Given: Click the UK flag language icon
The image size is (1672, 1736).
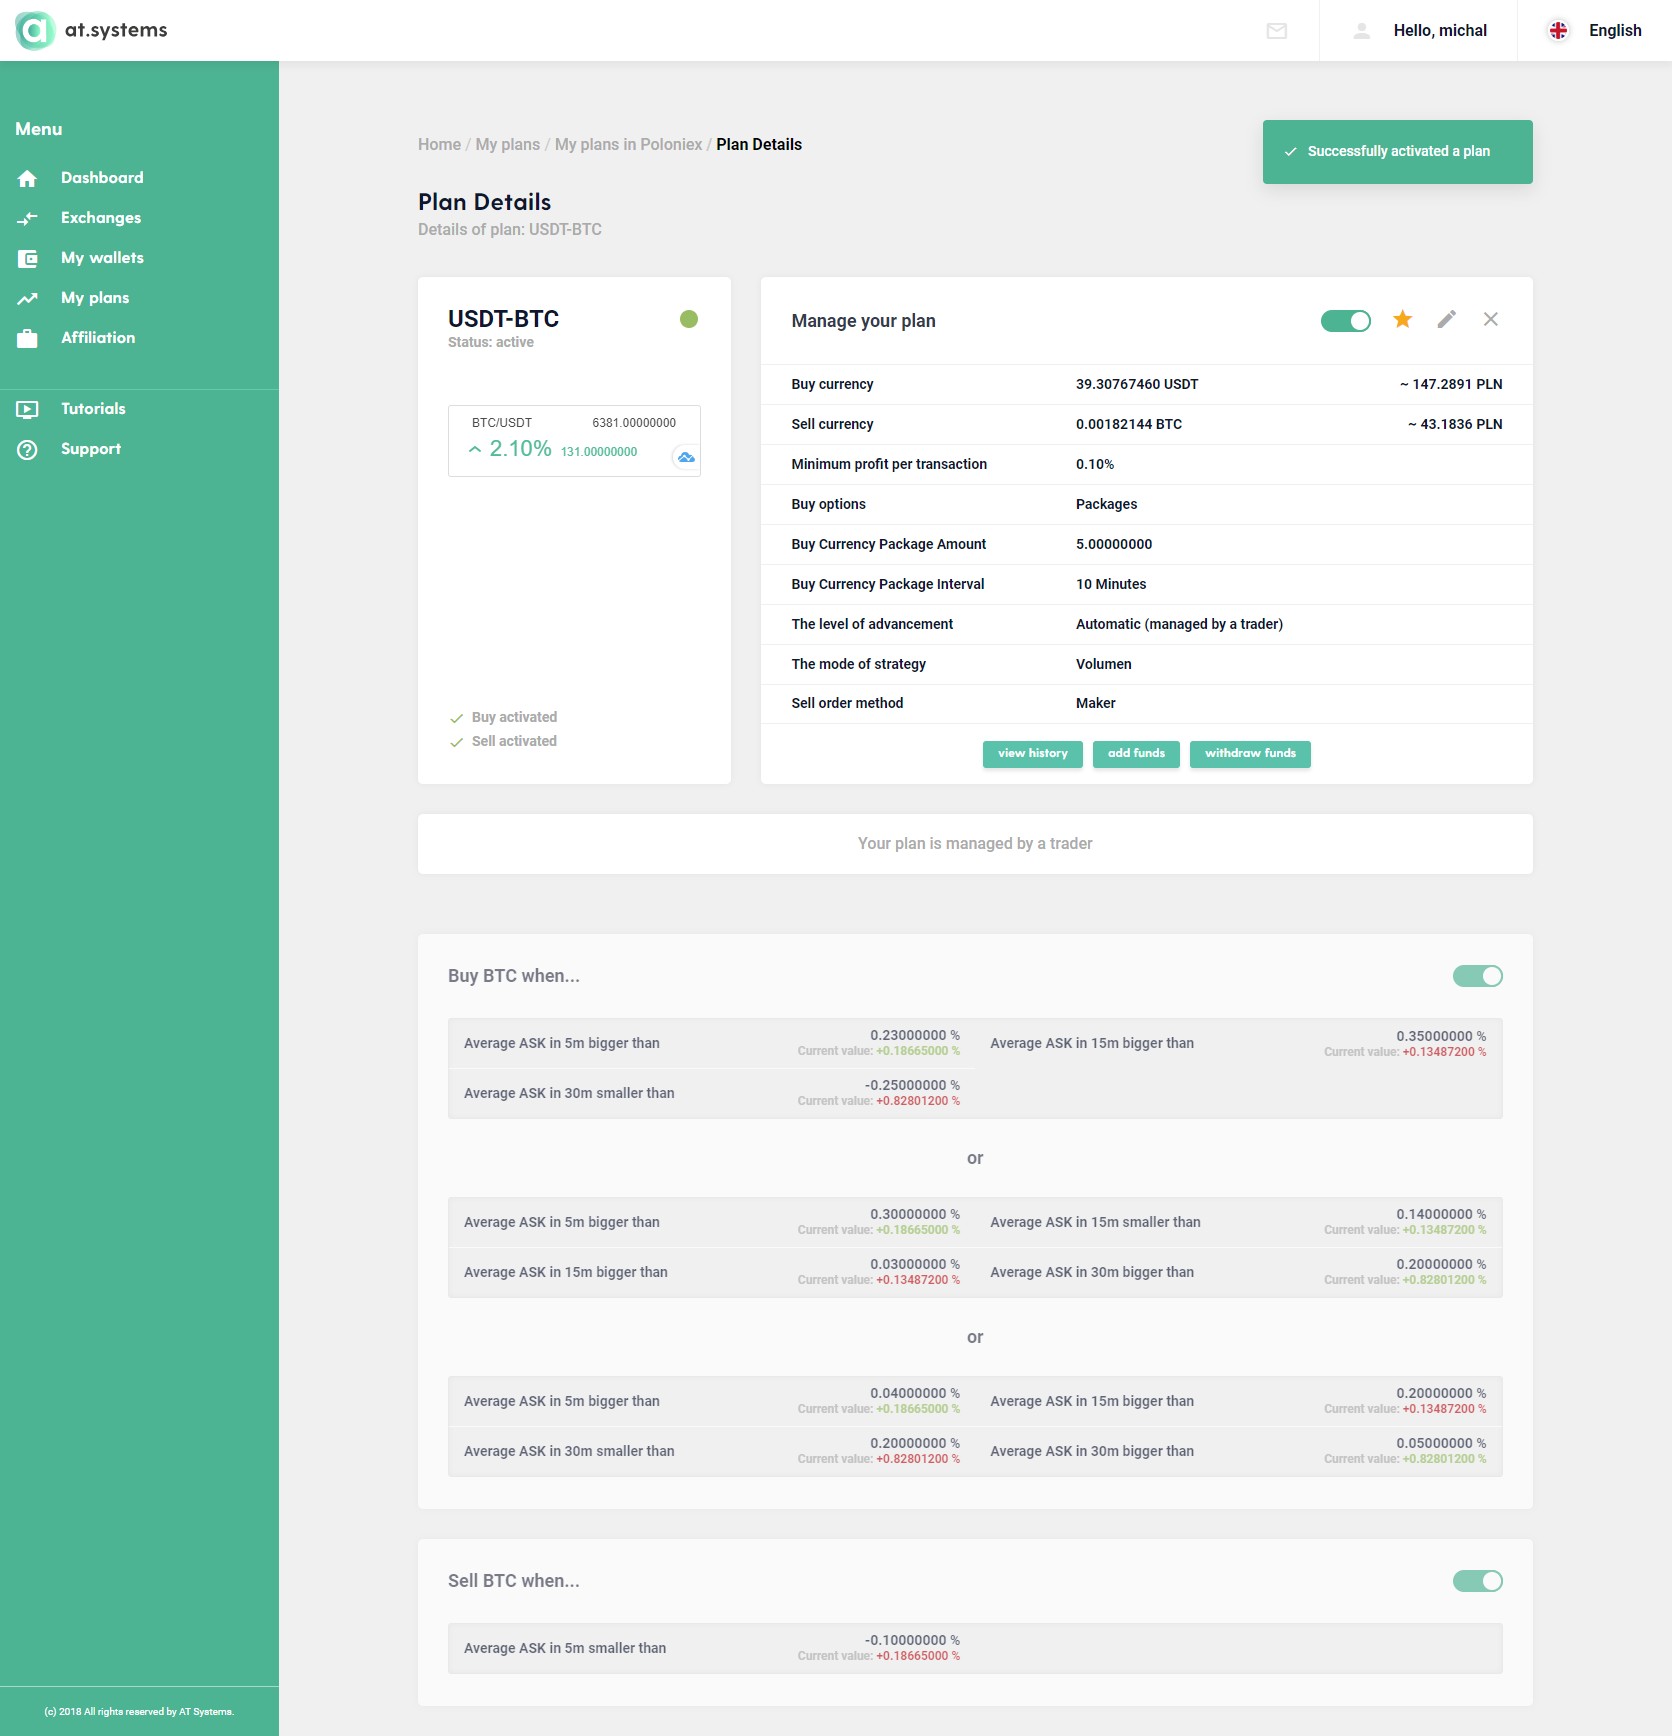Looking at the screenshot, I should (x=1558, y=31).
